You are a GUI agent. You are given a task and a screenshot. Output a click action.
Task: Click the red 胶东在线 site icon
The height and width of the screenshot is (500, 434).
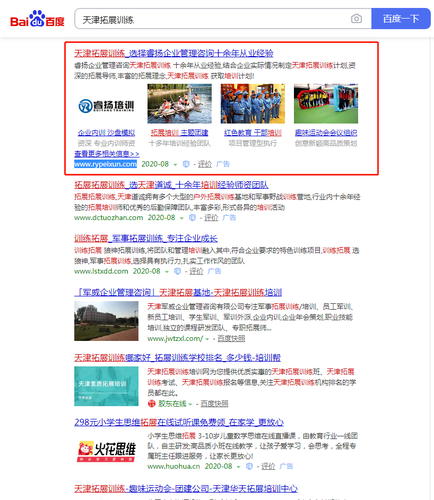click(x=152, y=404)
